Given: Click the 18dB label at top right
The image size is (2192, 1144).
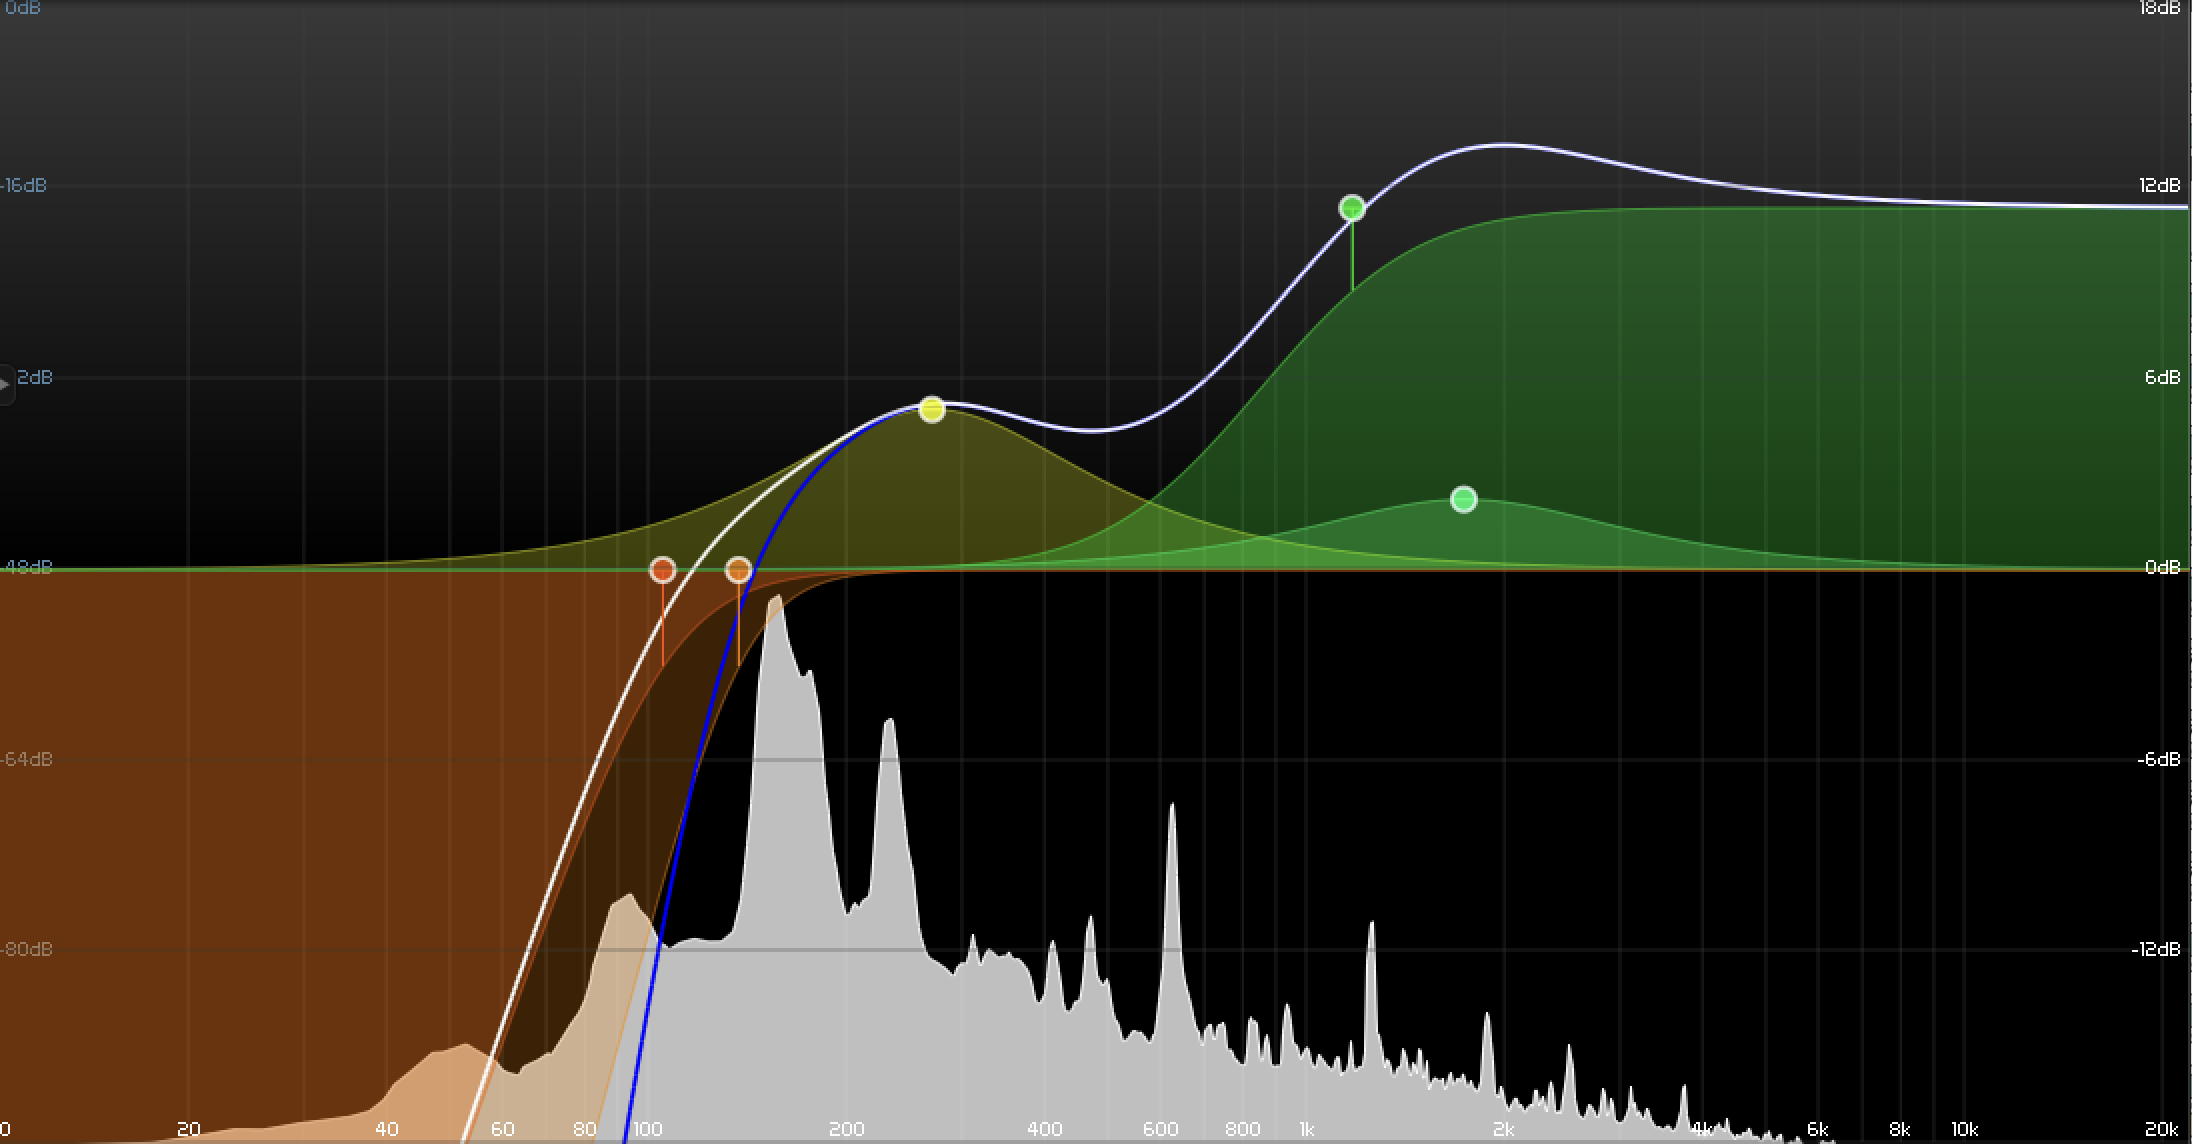Looking at the screenshot, I should tap(2159, 8).
